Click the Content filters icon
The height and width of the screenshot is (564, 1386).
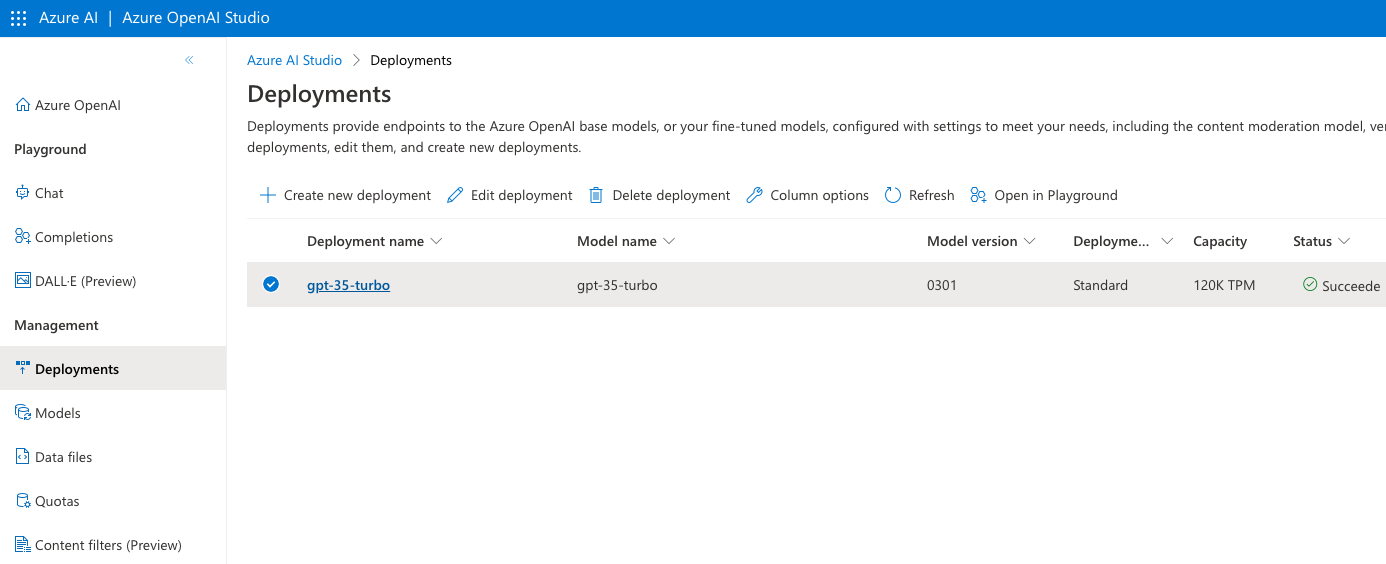[23, 545]
